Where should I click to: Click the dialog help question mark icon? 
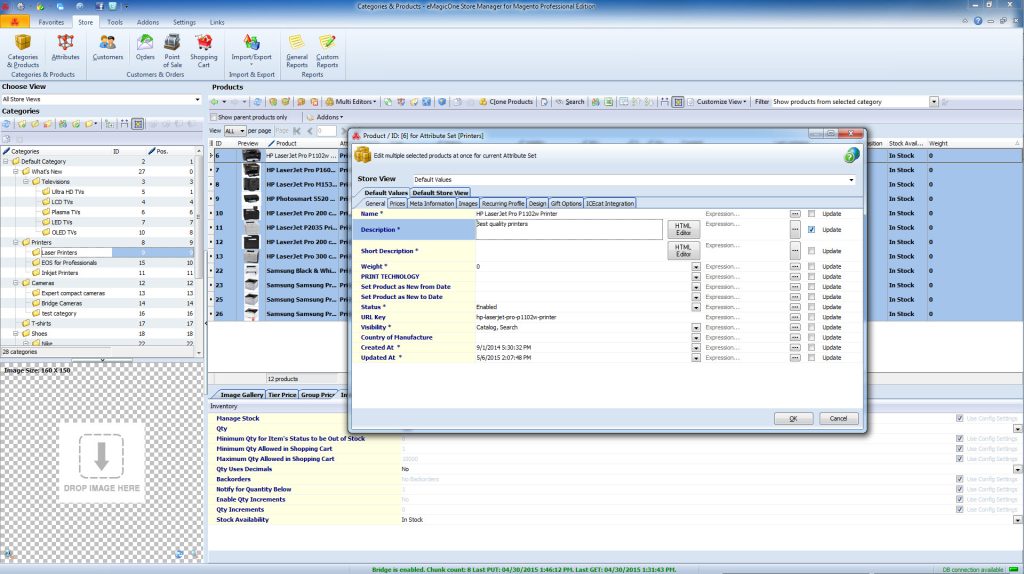[x=851, y=155]
